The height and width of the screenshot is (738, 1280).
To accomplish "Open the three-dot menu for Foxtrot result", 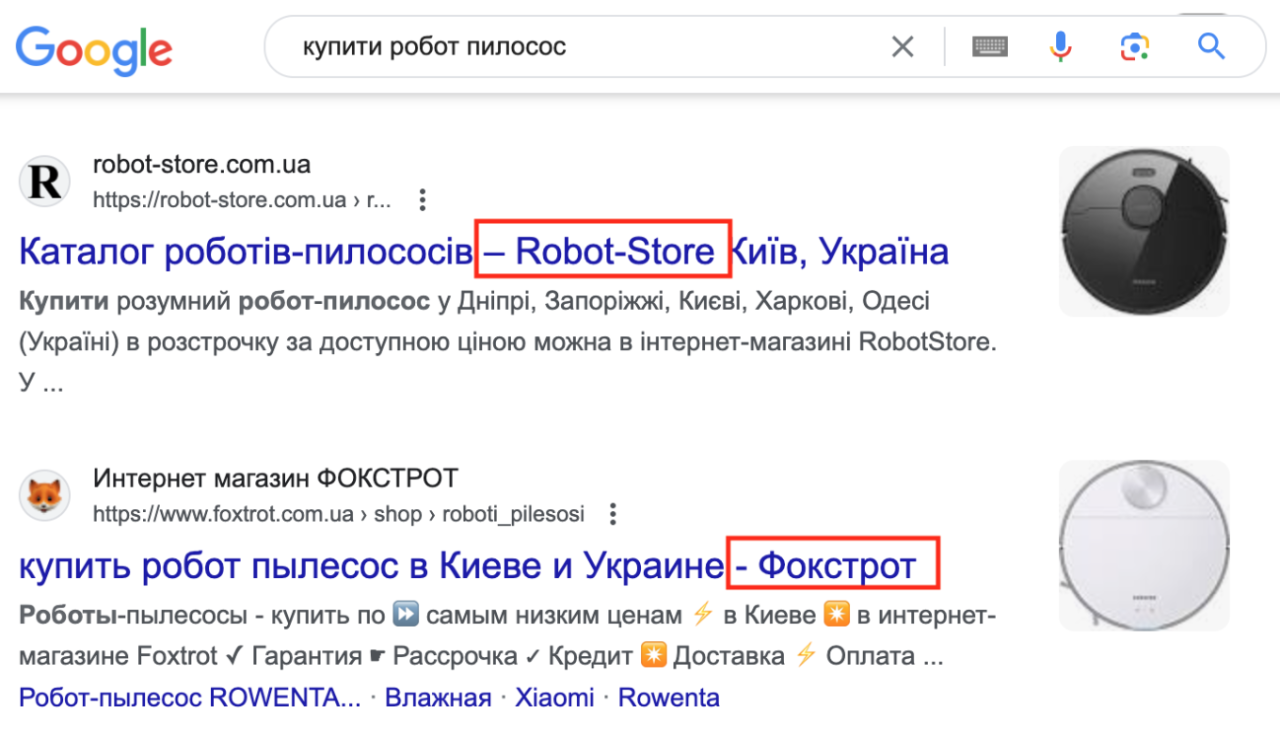I will pos(612,513).
